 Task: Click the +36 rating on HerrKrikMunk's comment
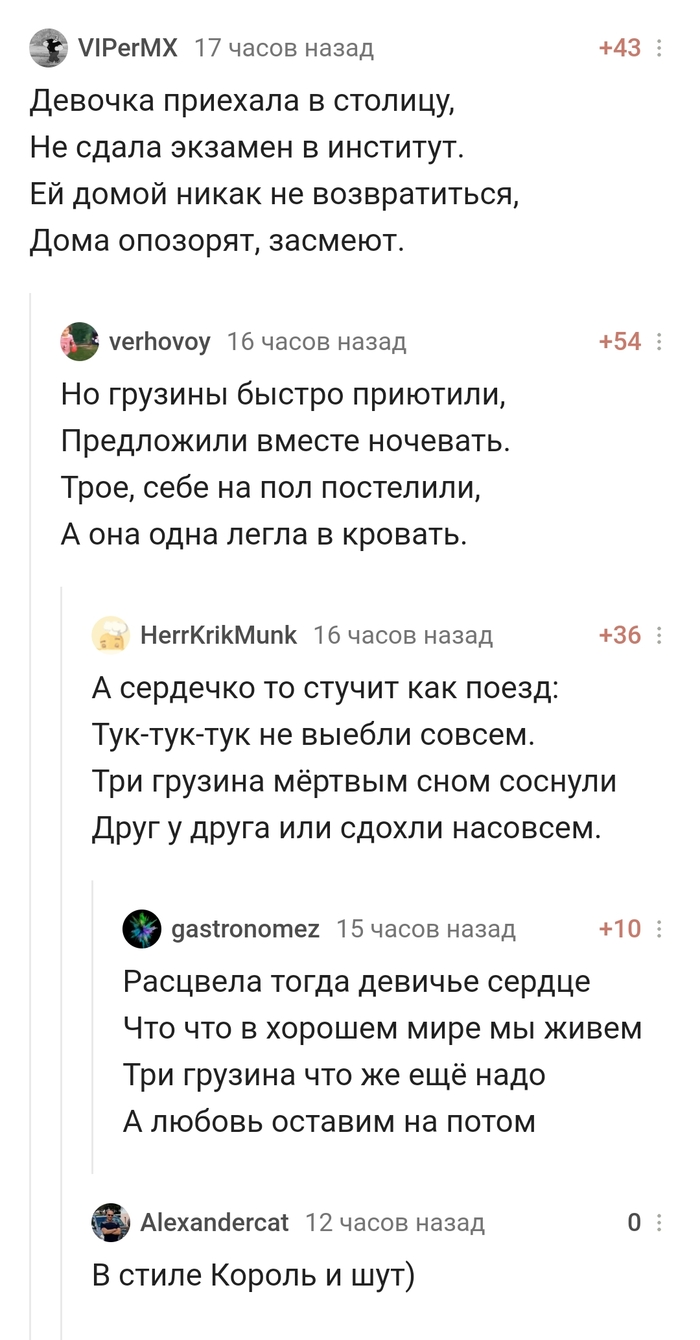(x=619, y=635)
